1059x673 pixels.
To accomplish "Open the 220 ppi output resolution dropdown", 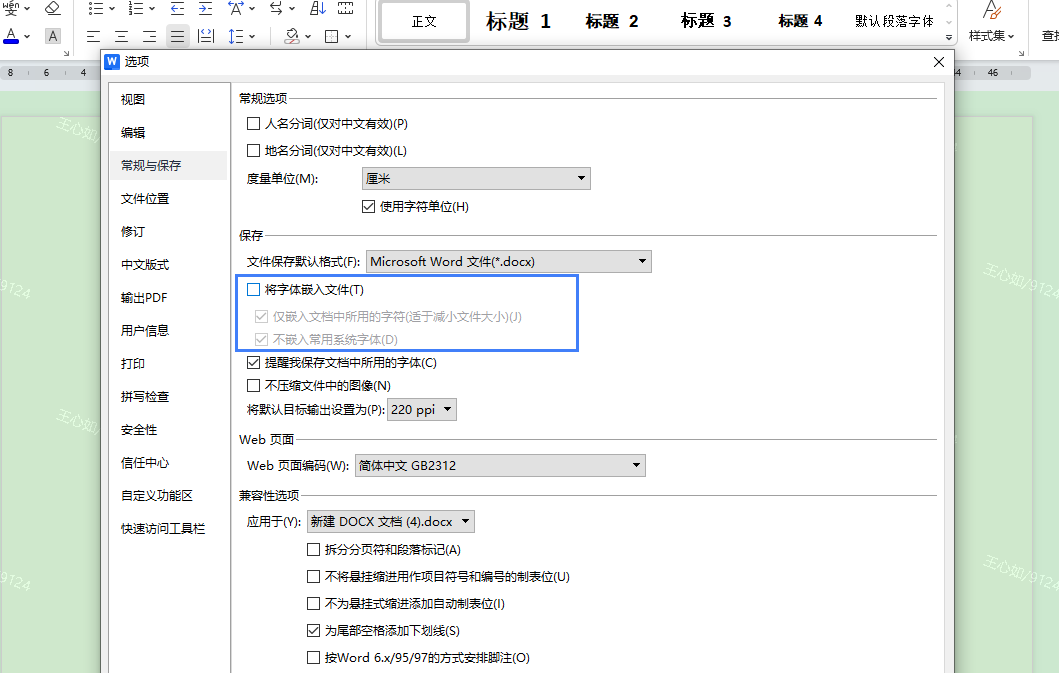I will [422, 409].
